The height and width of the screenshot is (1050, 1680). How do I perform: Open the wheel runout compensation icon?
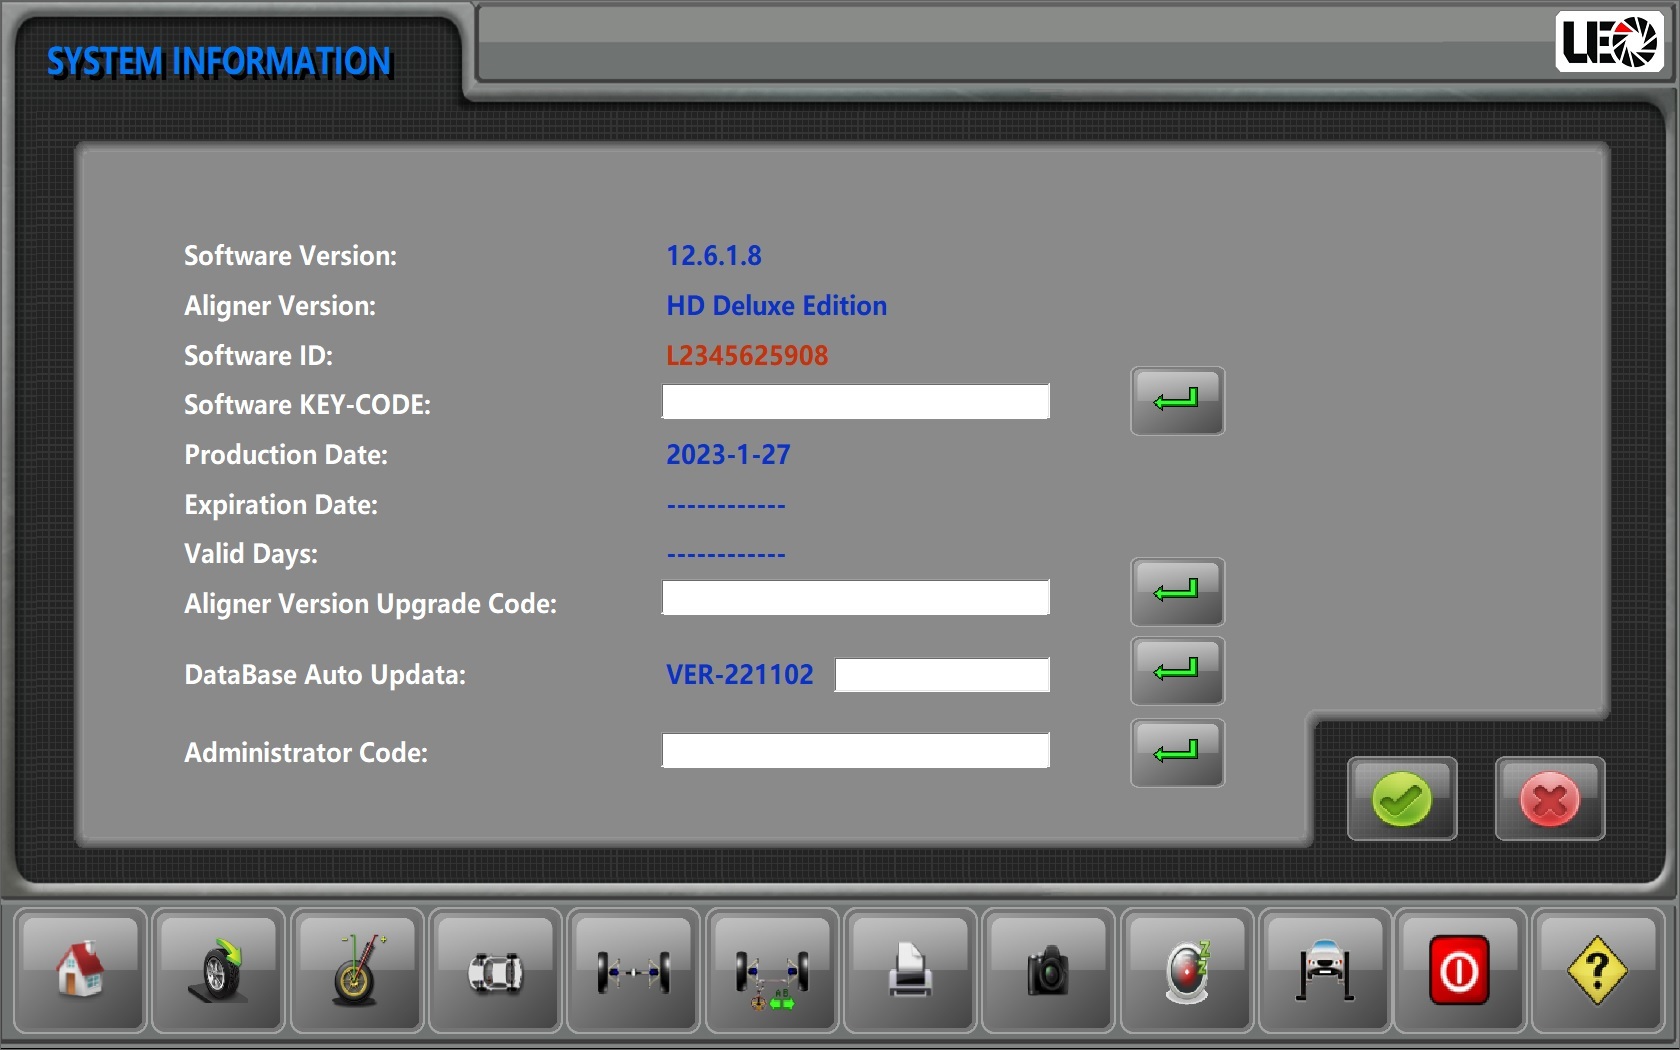(x=219, y=971)
